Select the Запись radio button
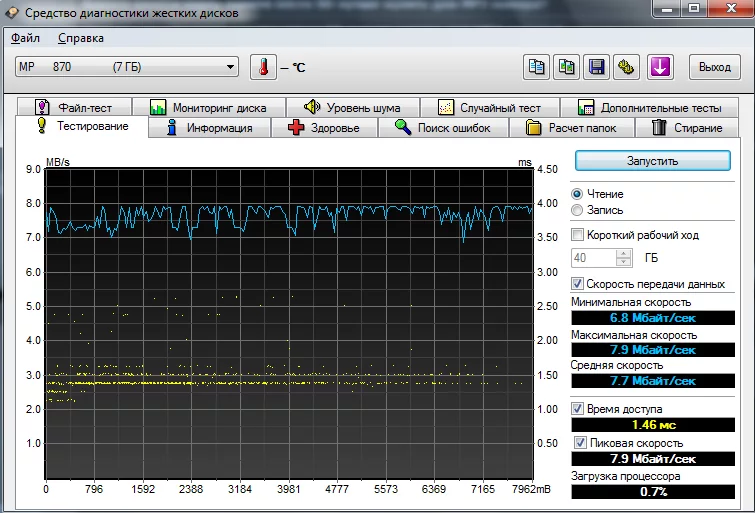This screenshot has height=513, width=755. [577, 210]
